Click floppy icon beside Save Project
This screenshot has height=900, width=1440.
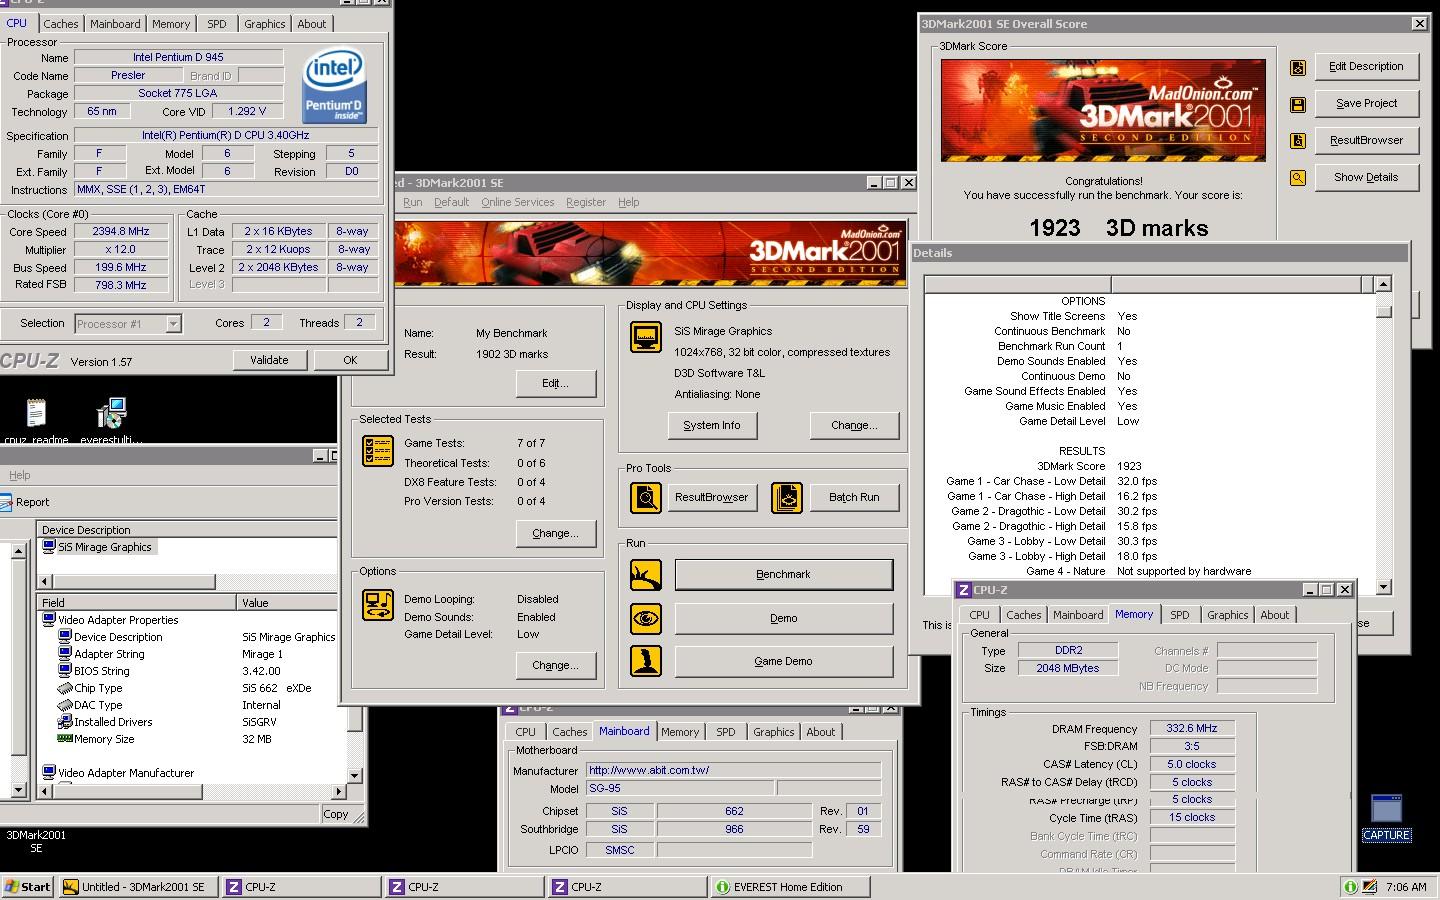1298,104
